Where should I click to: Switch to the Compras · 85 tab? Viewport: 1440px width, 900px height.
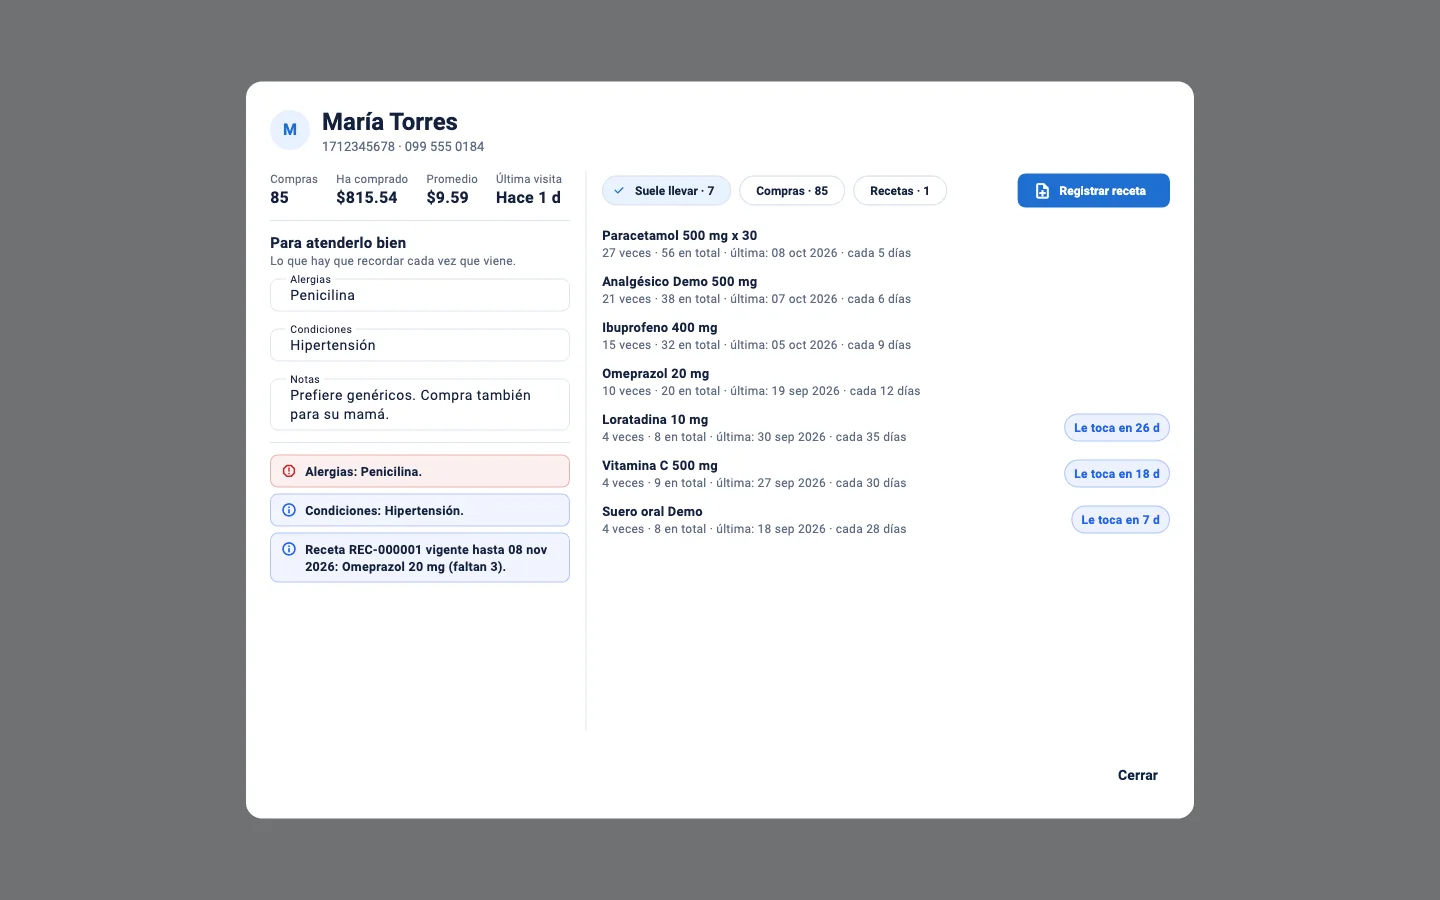[792, 191]
